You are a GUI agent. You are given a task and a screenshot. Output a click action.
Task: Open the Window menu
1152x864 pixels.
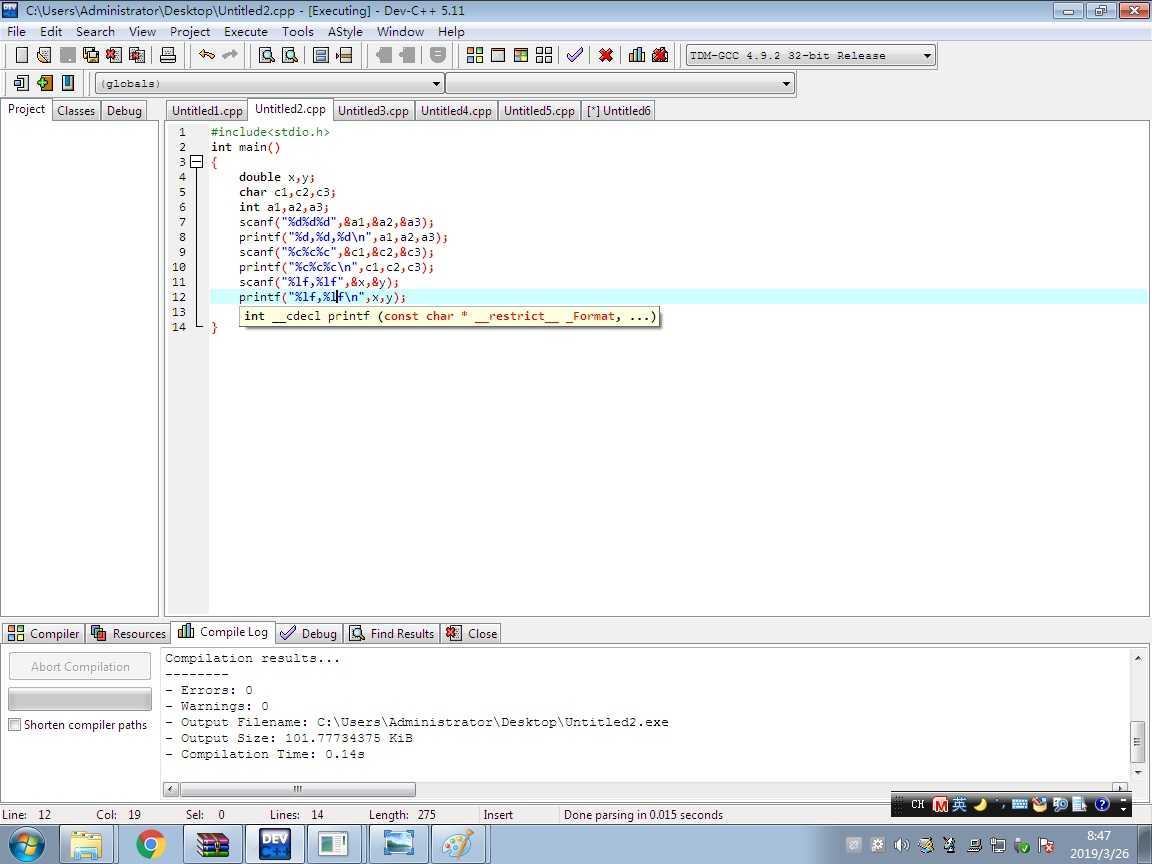[x=400, y=32]
